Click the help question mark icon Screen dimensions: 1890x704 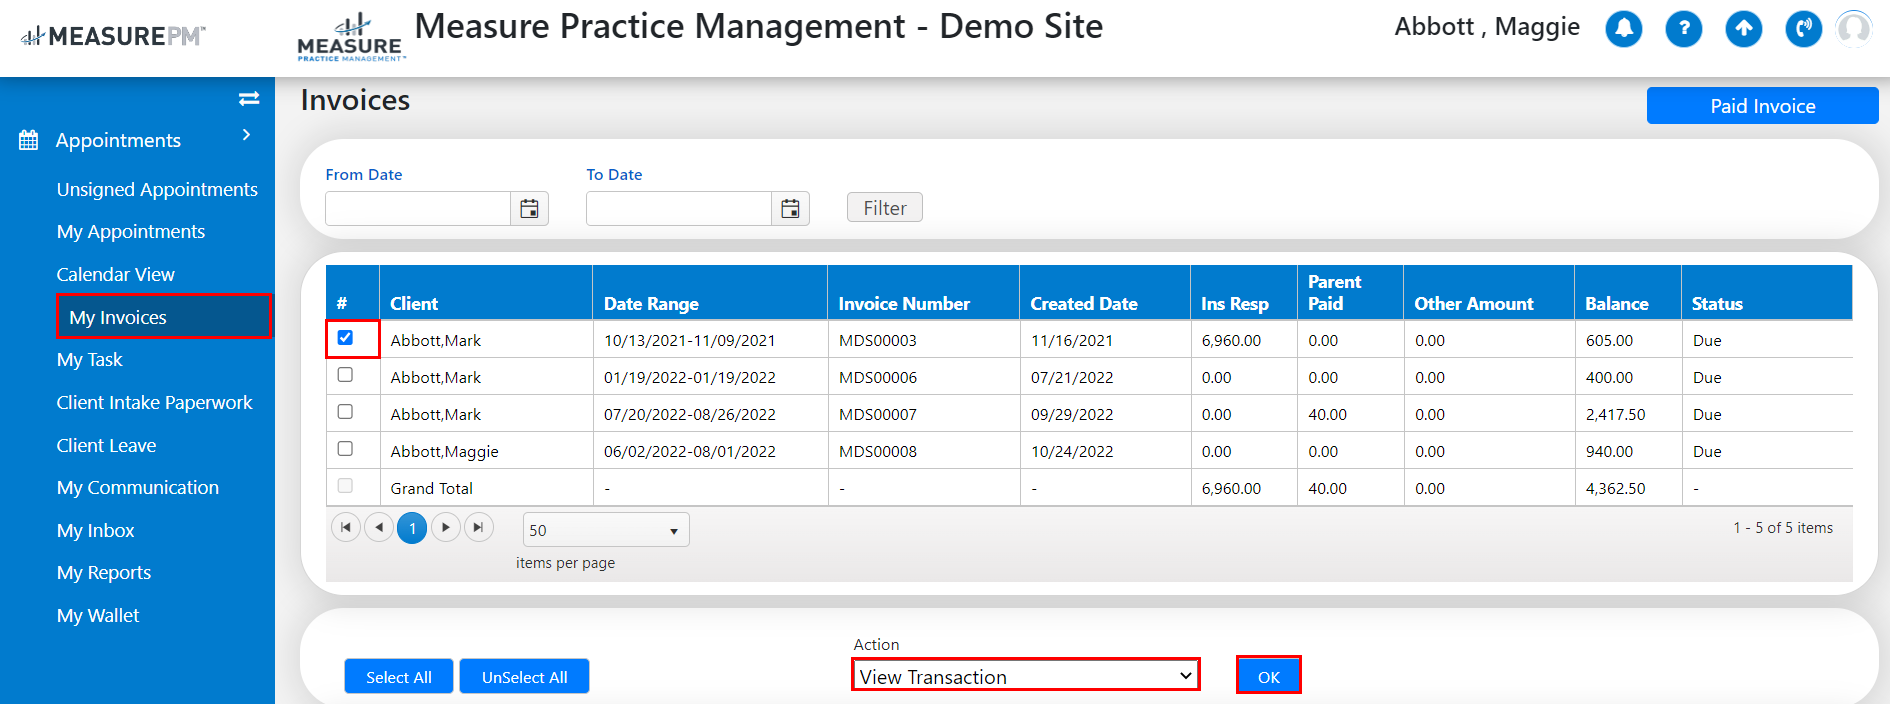coord(1684,28)
